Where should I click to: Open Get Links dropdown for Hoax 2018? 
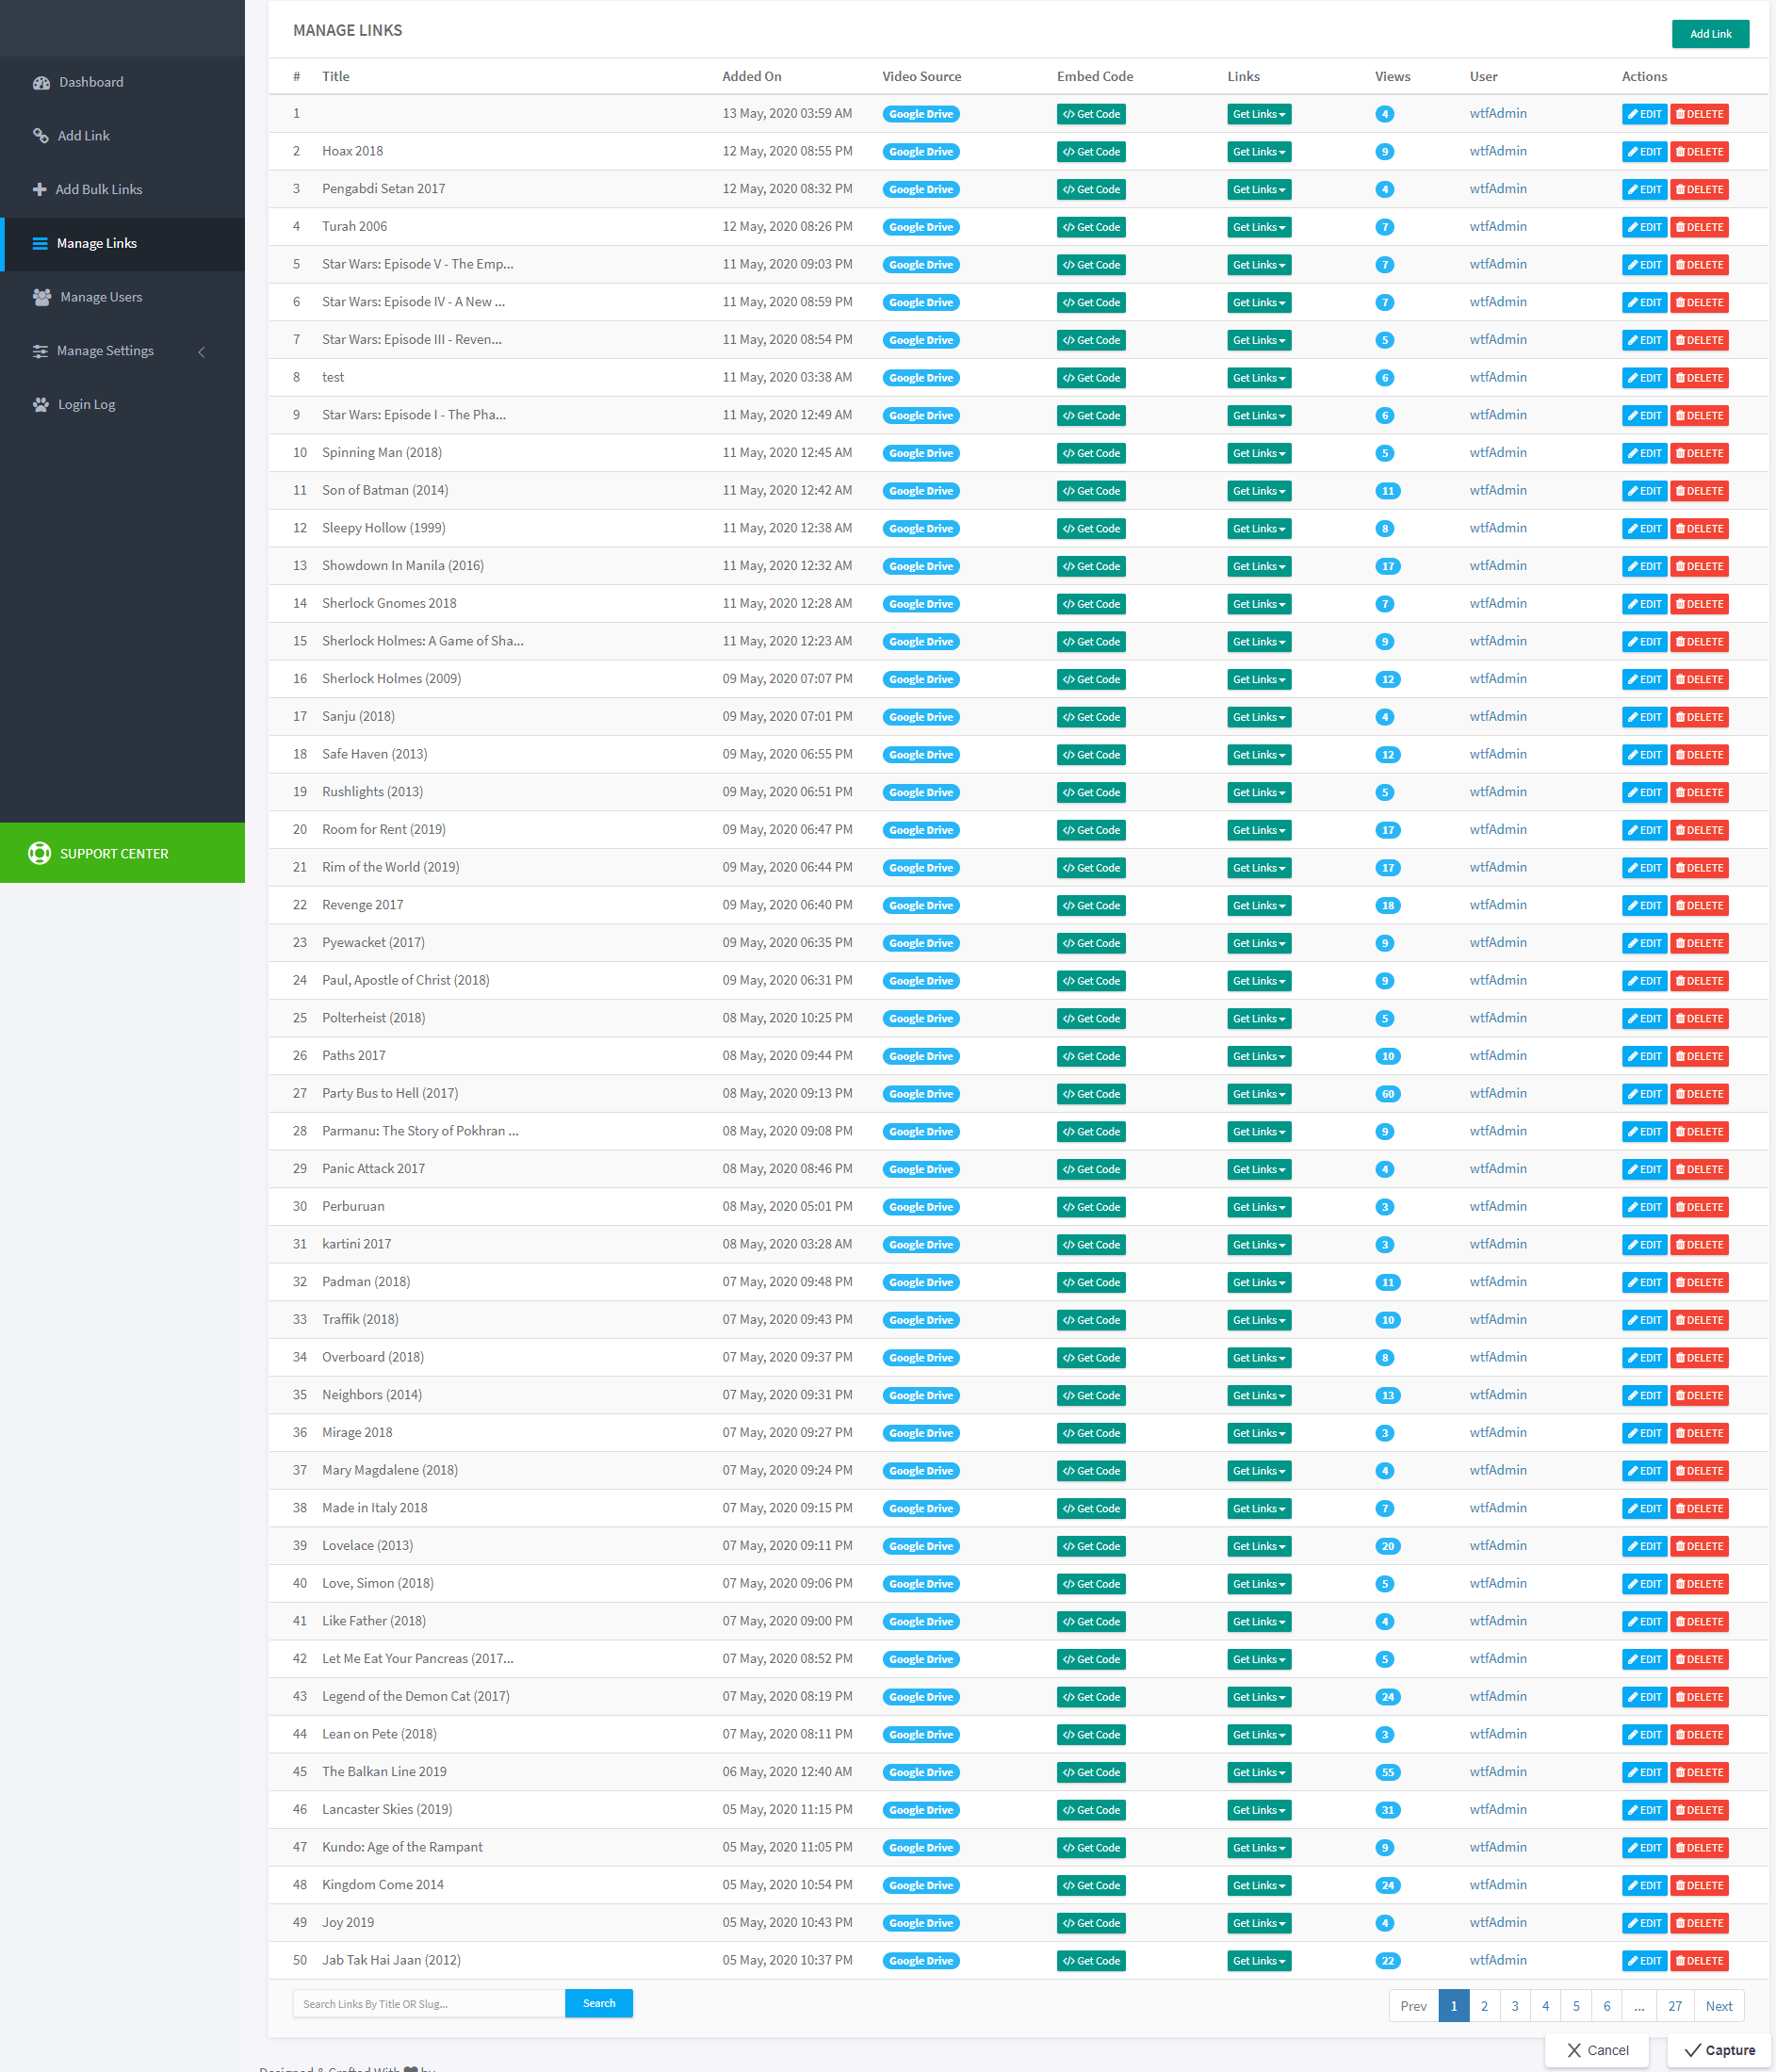1258,152
